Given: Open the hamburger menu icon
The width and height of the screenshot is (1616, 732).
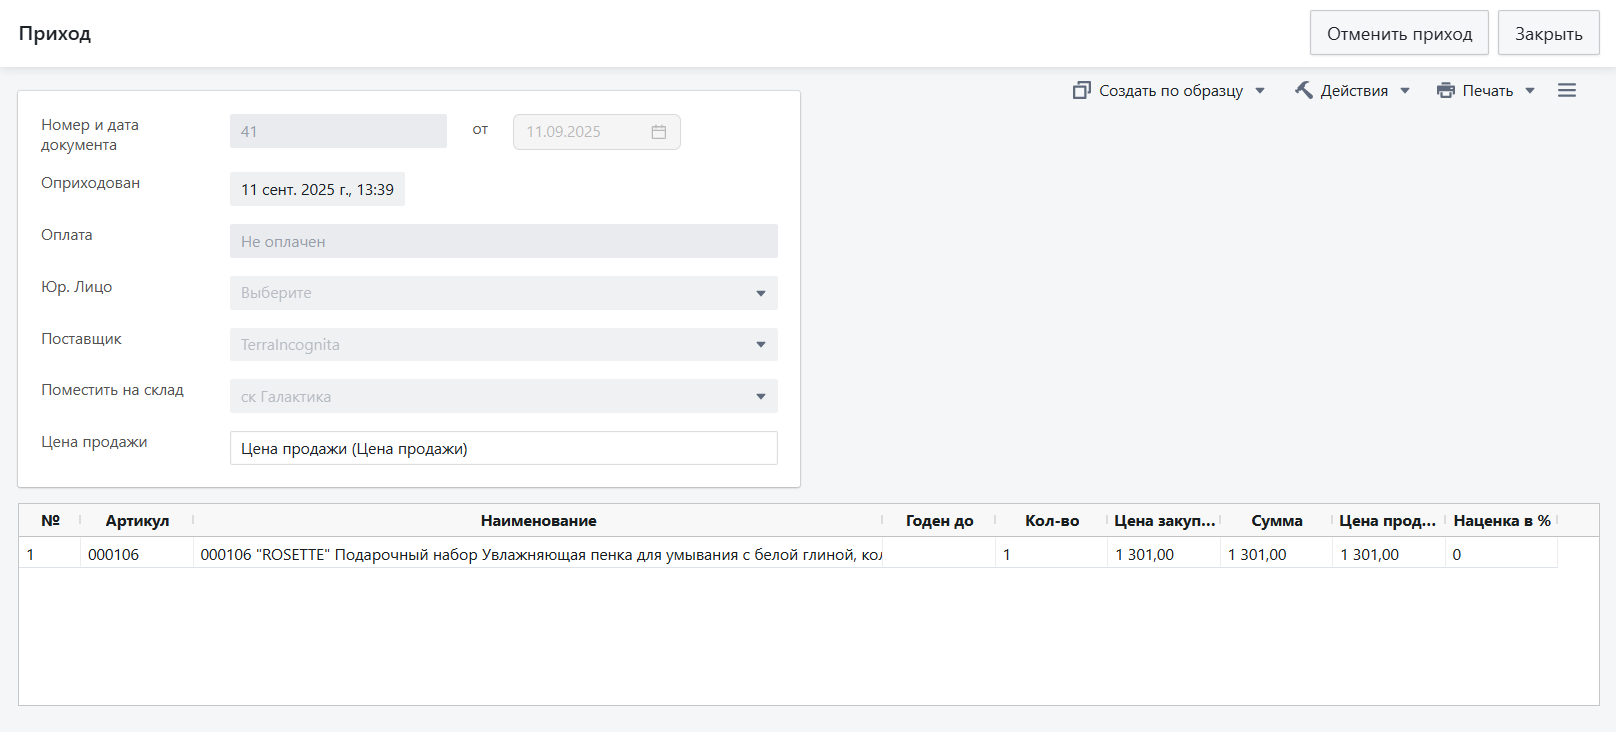Looking at the screenshot, I should click(1567, 90).
